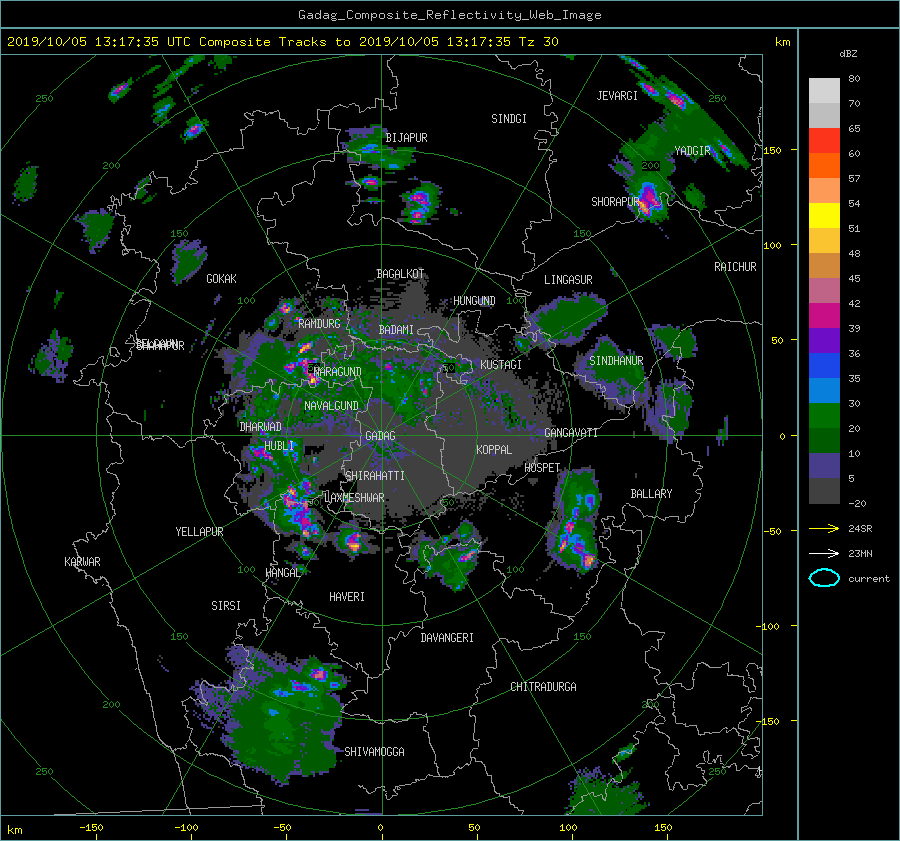This screenshot has height=841, width=900.
Task: Click the 'current' legend label
Action: tap(868, 579)
